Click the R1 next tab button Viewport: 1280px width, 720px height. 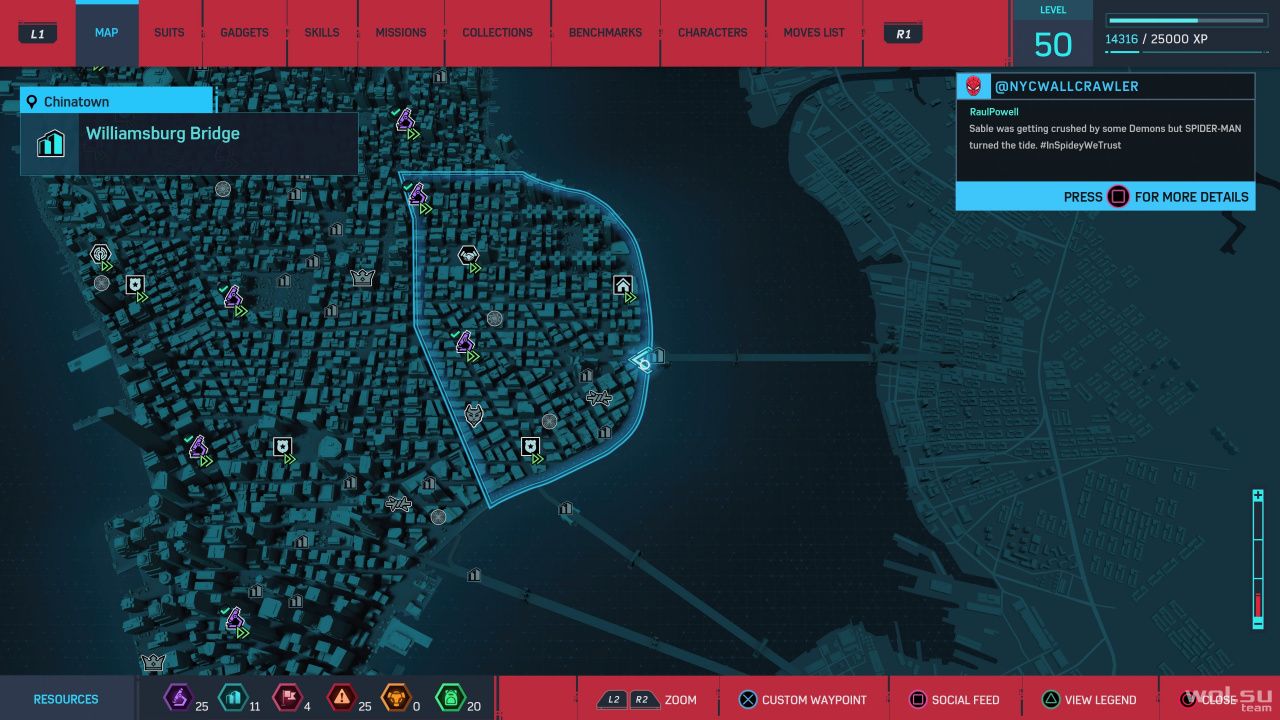pyautogui.click(x=904, y=33)
